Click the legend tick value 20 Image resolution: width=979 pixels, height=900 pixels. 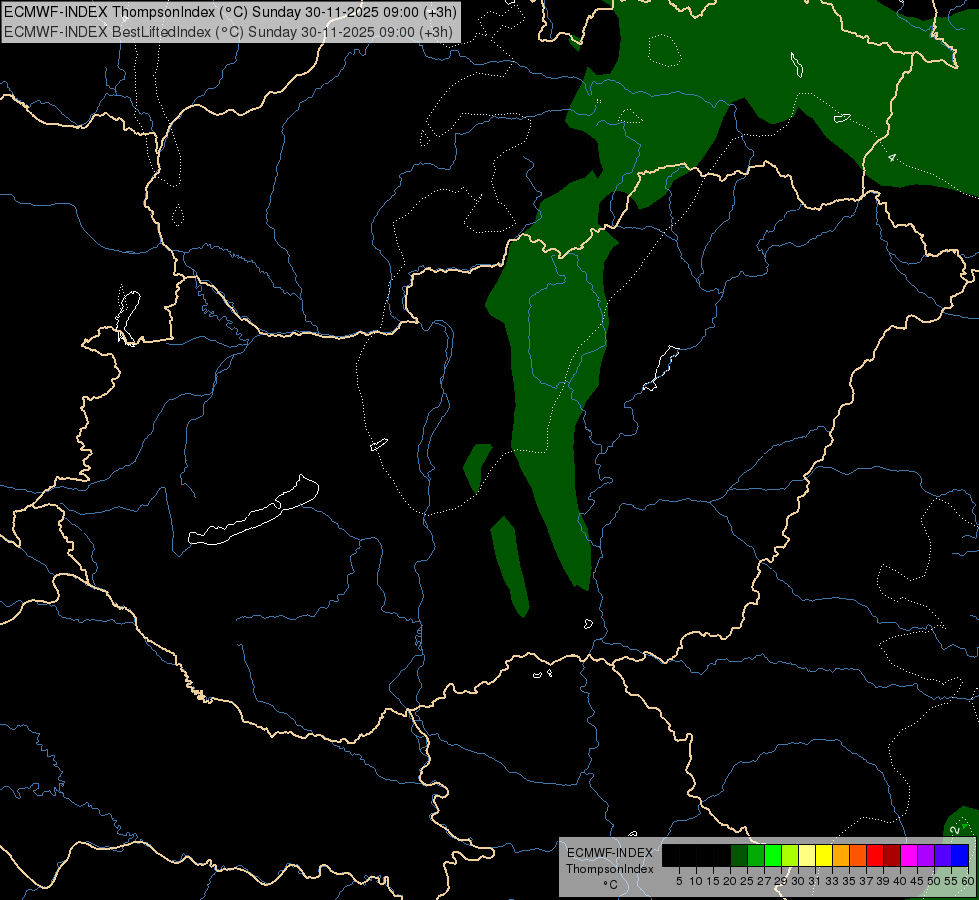730,881
